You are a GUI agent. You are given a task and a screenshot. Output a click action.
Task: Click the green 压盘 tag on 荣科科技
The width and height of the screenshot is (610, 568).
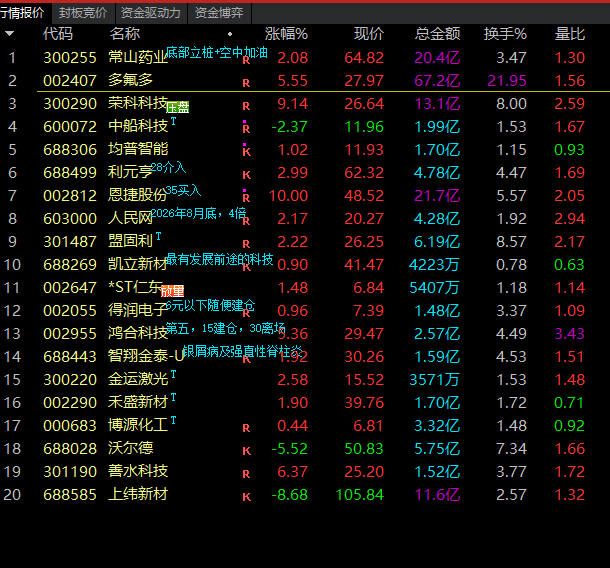[177, 107]
